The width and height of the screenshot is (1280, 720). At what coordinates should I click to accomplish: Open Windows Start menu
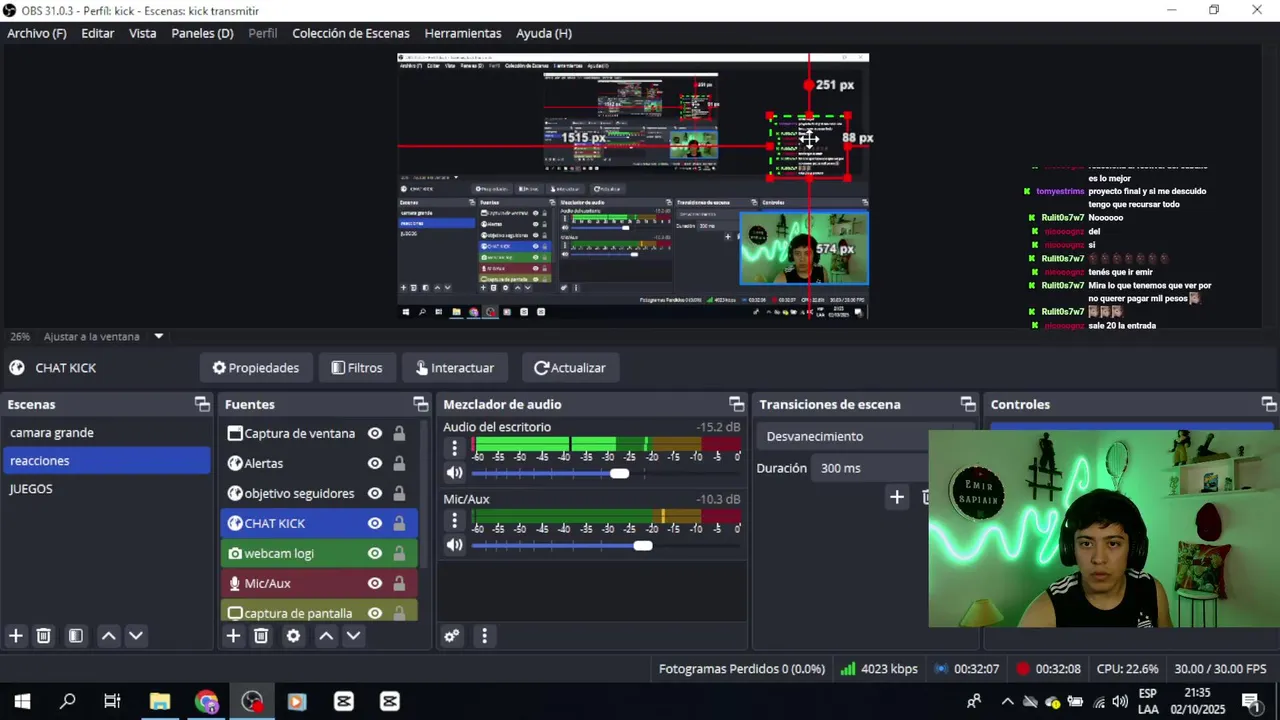click(x=22, y=701)
